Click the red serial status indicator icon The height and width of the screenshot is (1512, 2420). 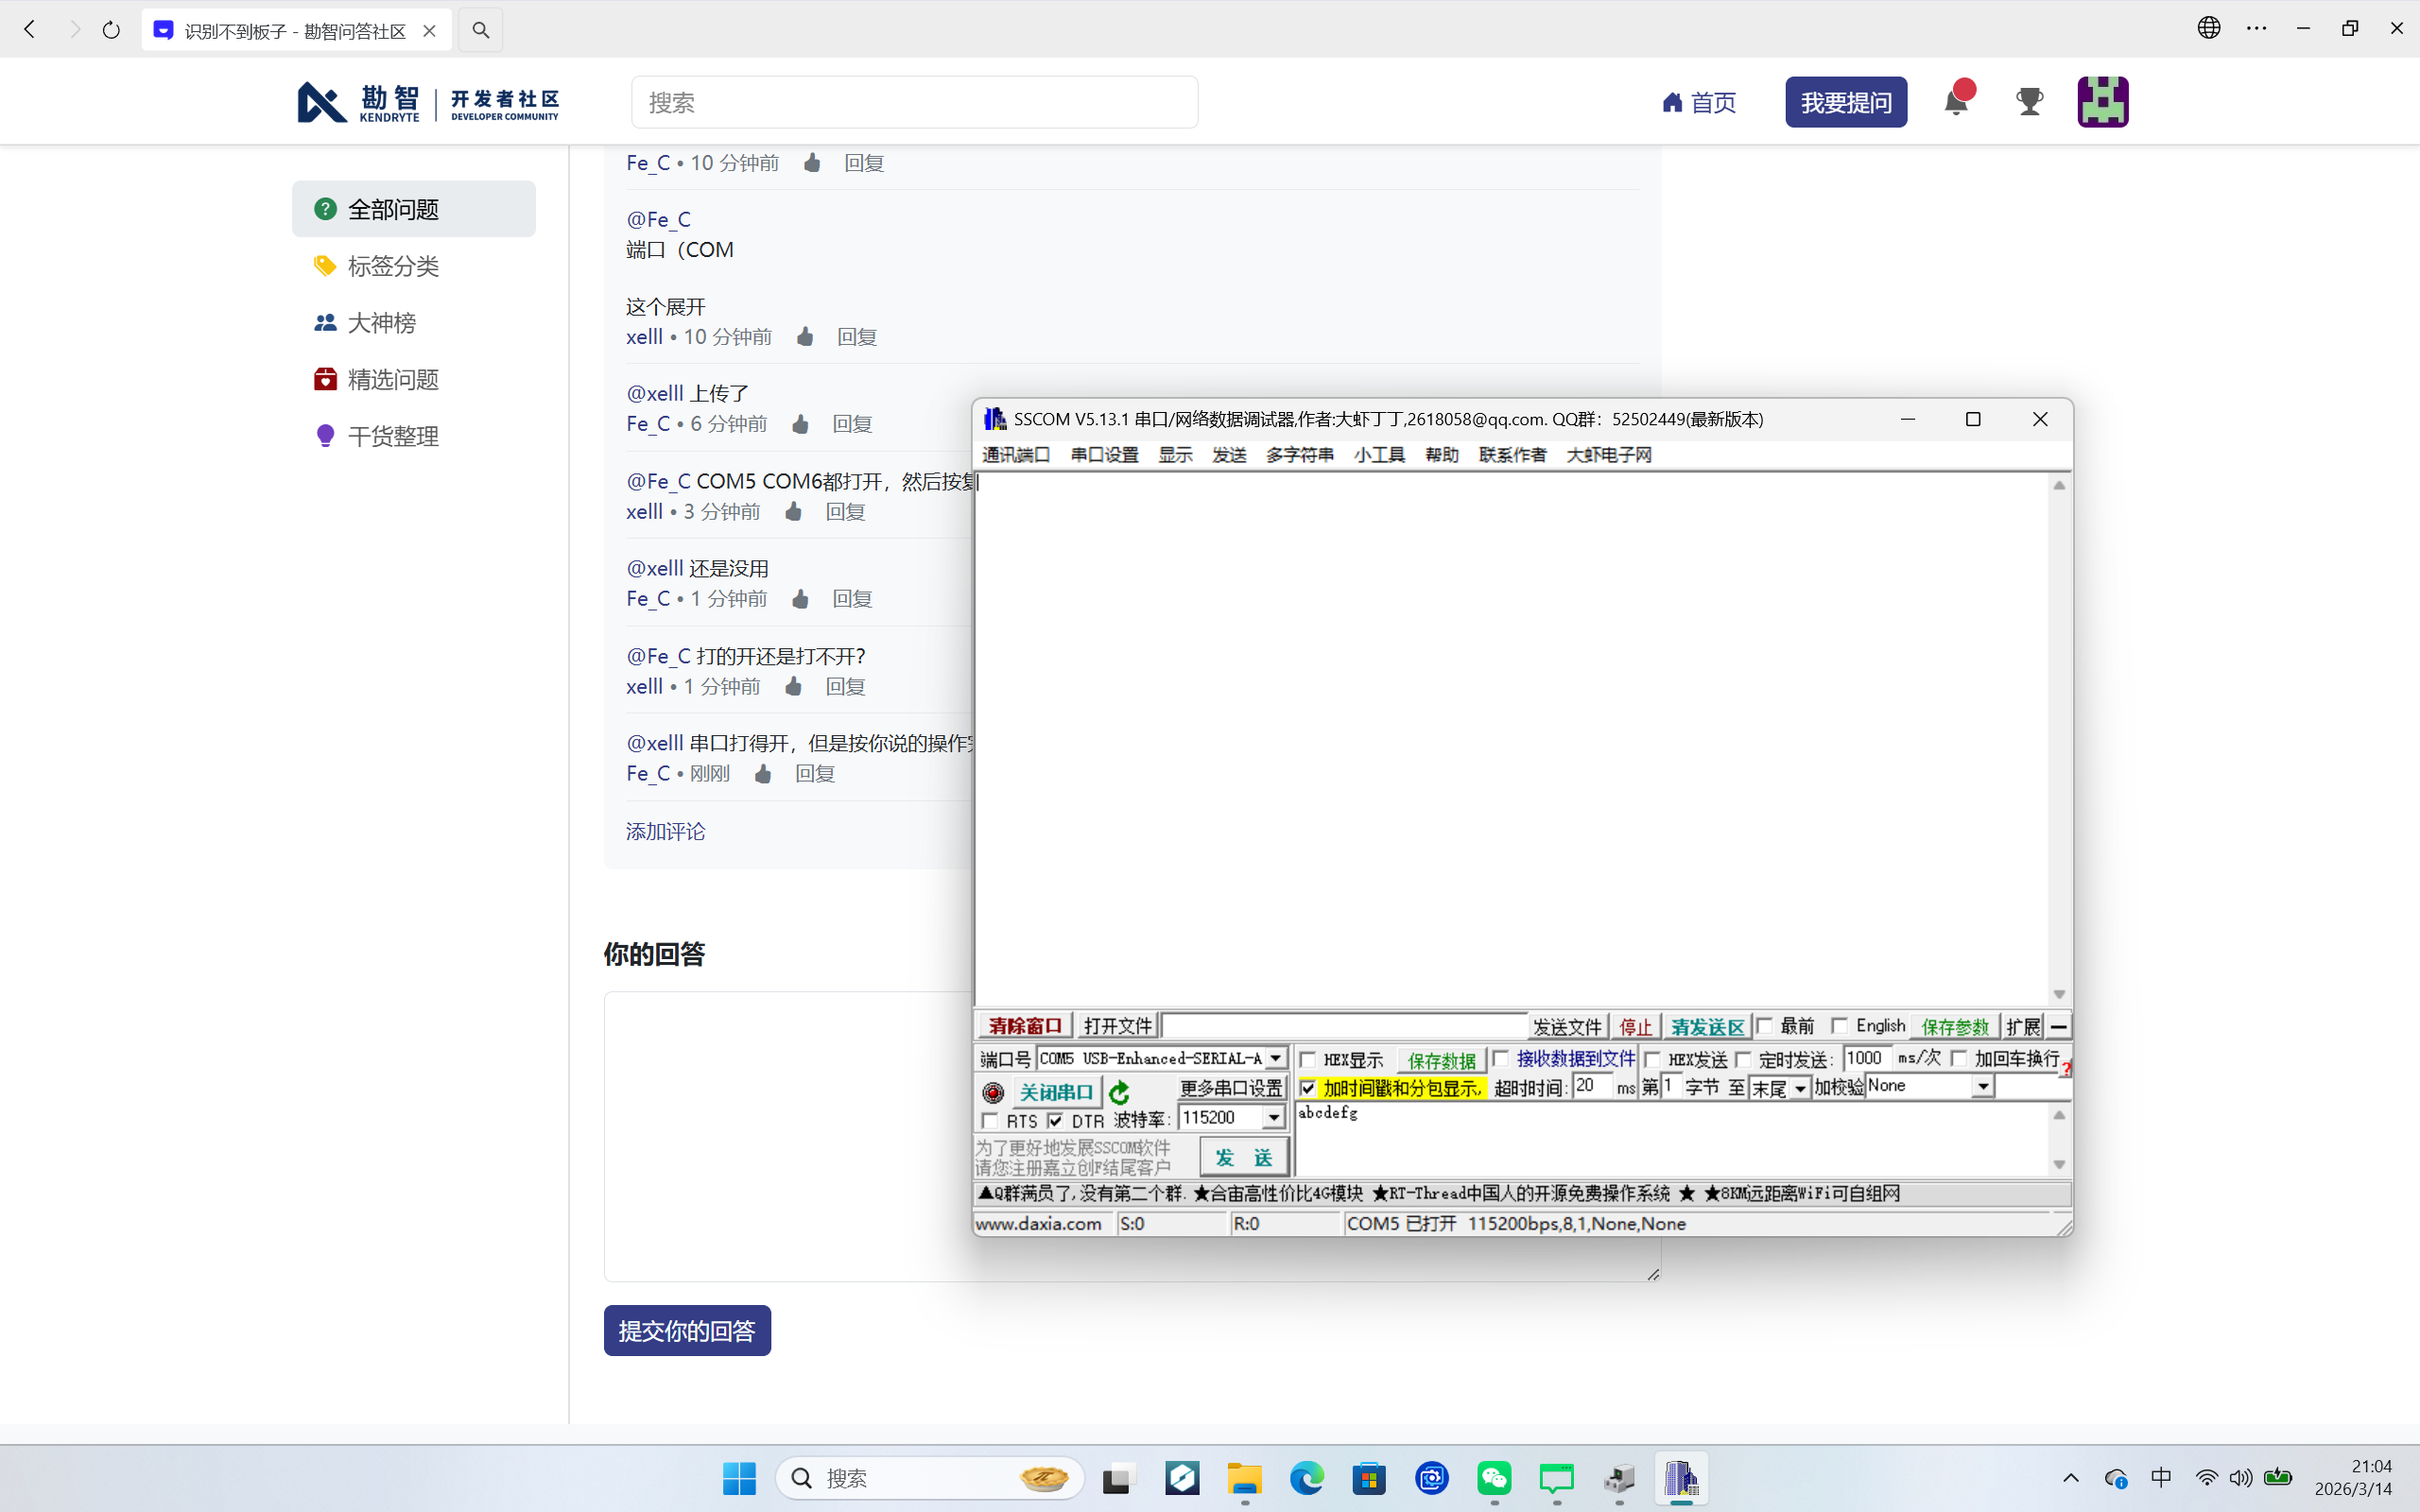[992, 1092]
